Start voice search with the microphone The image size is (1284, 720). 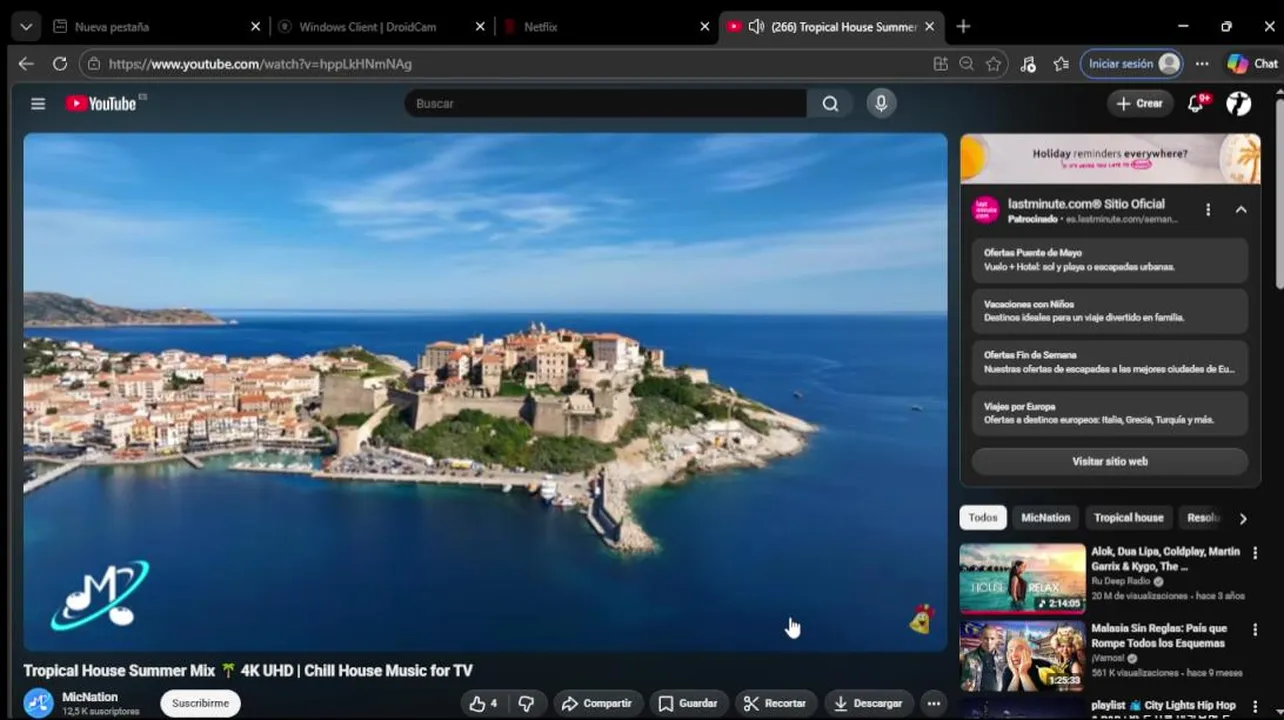(881, 103)
